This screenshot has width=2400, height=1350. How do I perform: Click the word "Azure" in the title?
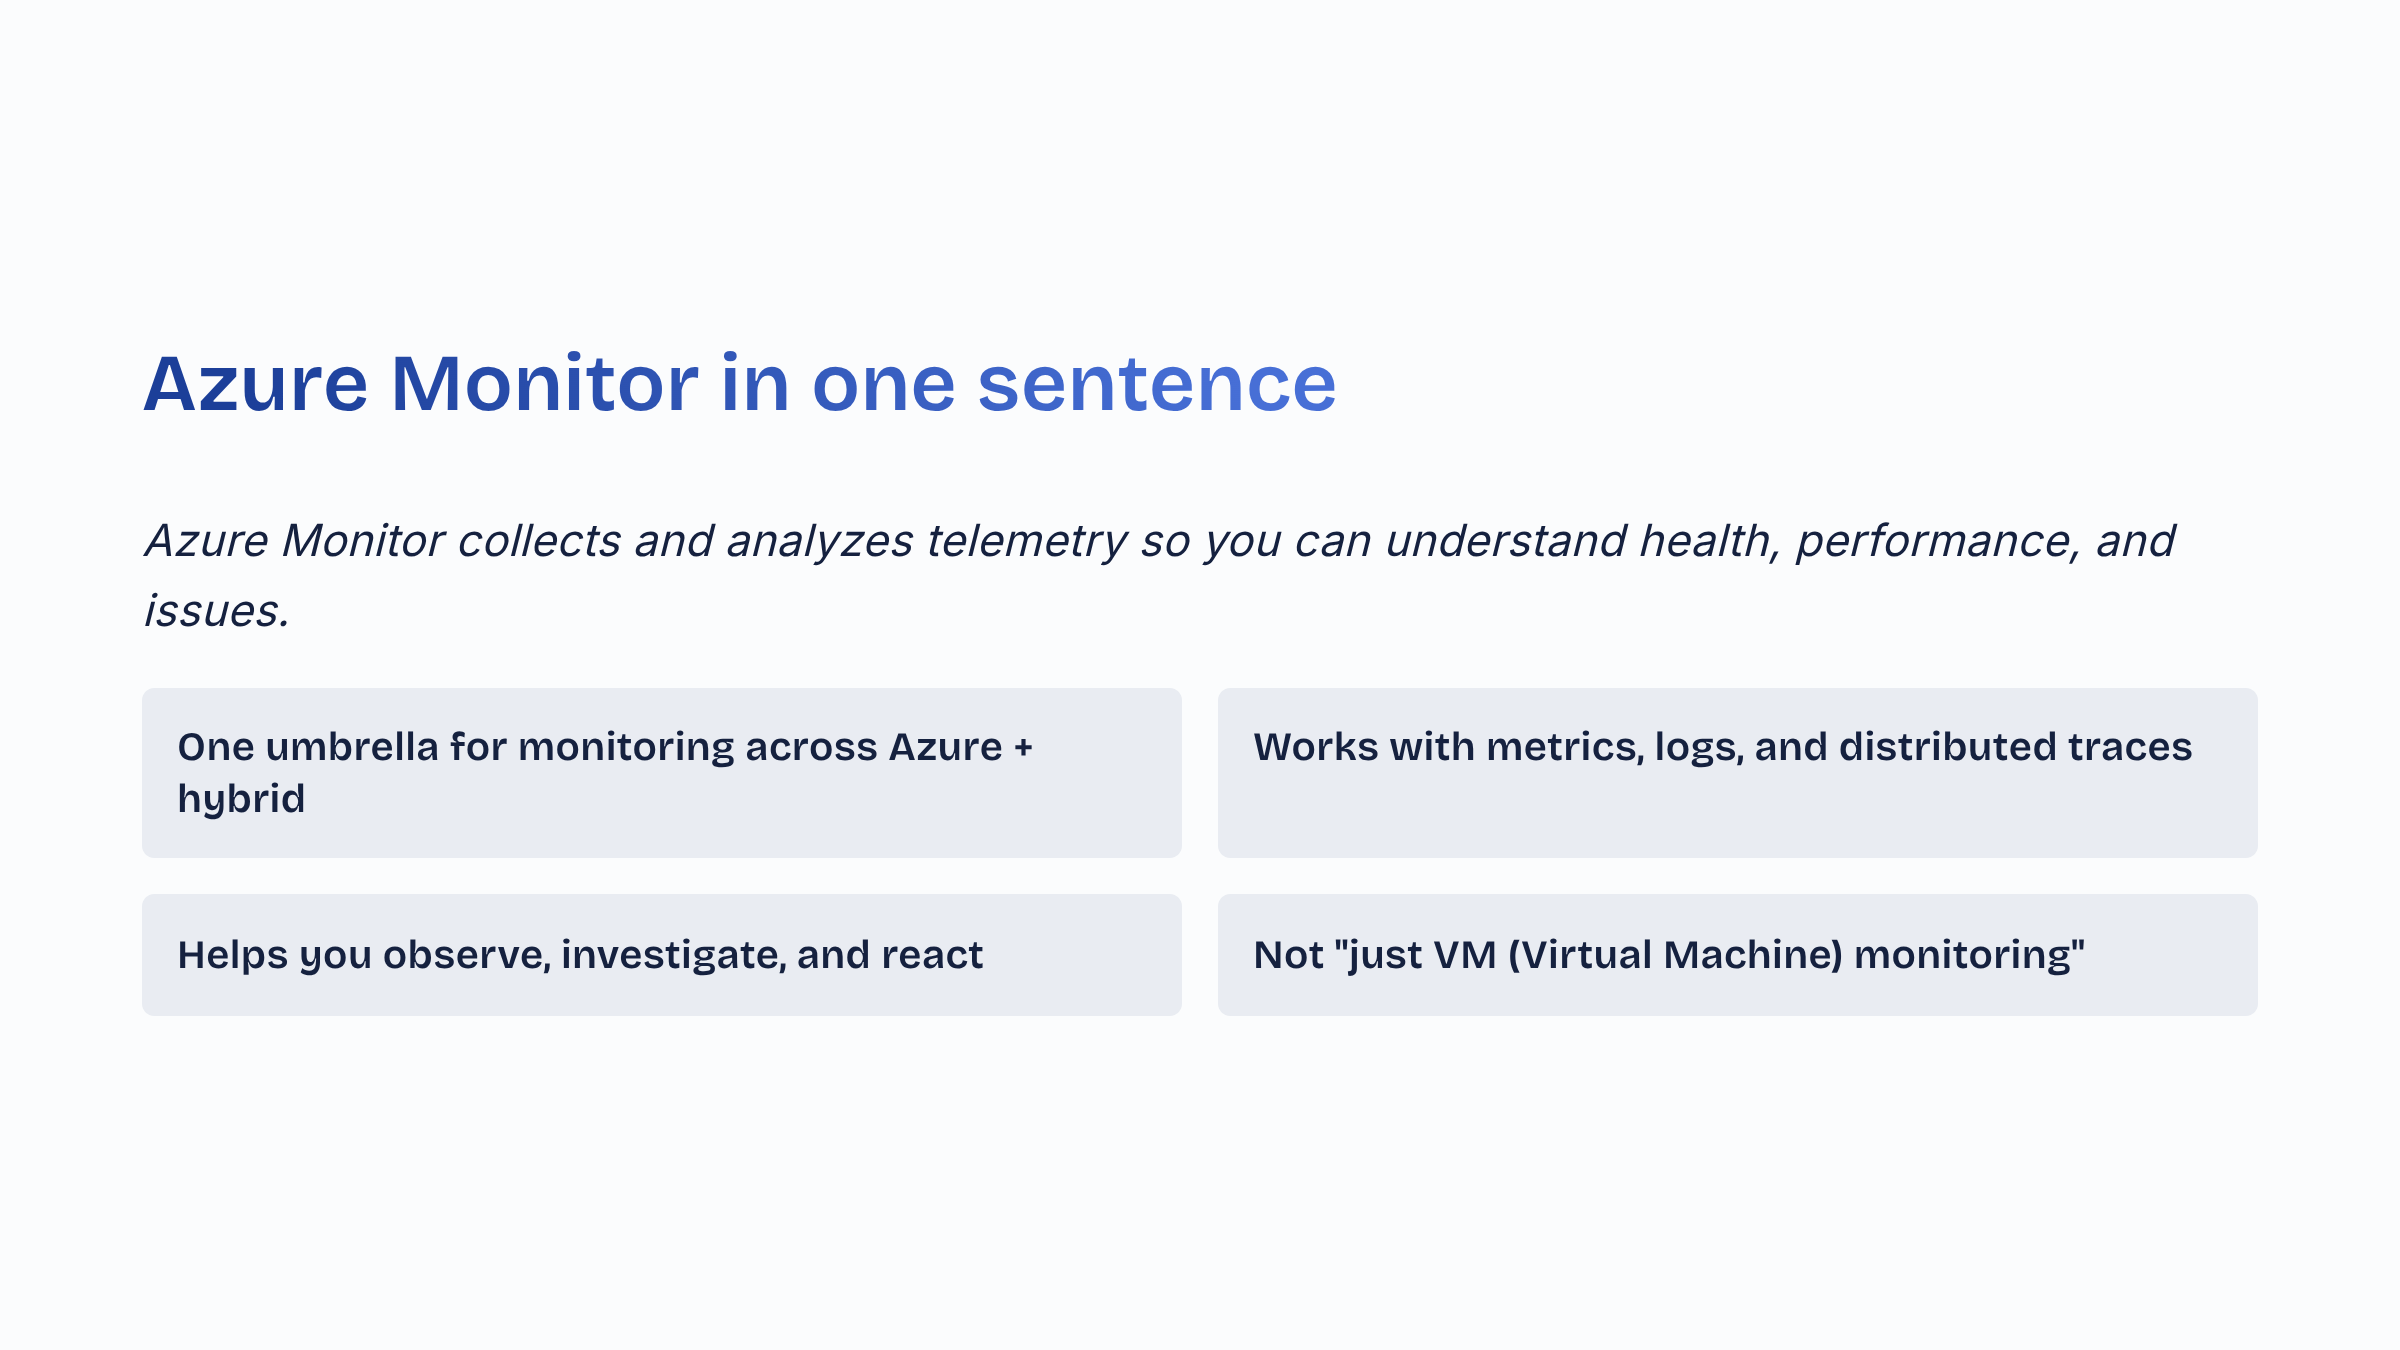(x=256, y=384)
